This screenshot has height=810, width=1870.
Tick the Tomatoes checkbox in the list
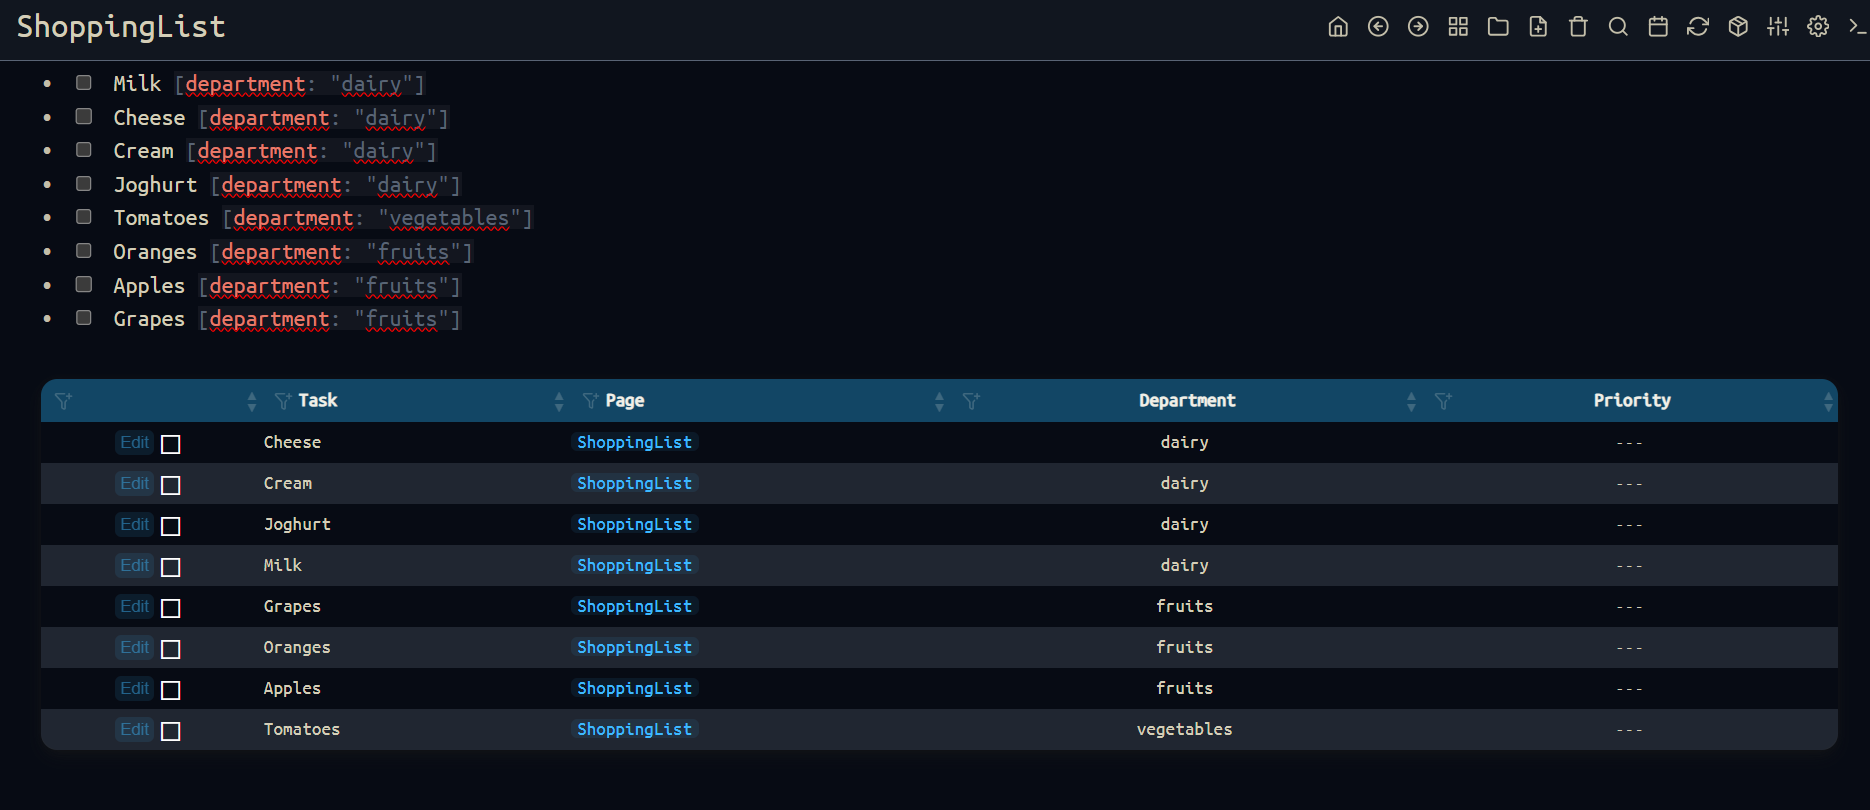[x=84, y=217]
